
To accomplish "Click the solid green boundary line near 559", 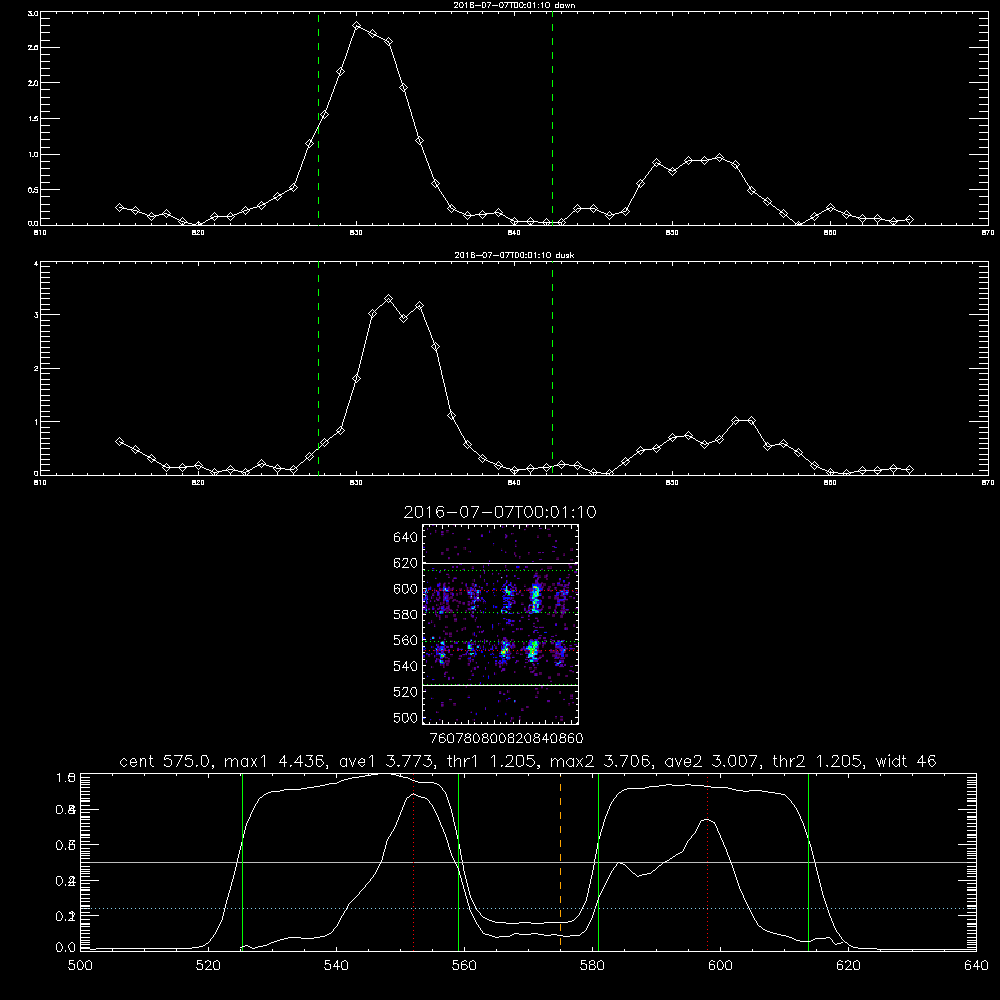I will [459, 861].
